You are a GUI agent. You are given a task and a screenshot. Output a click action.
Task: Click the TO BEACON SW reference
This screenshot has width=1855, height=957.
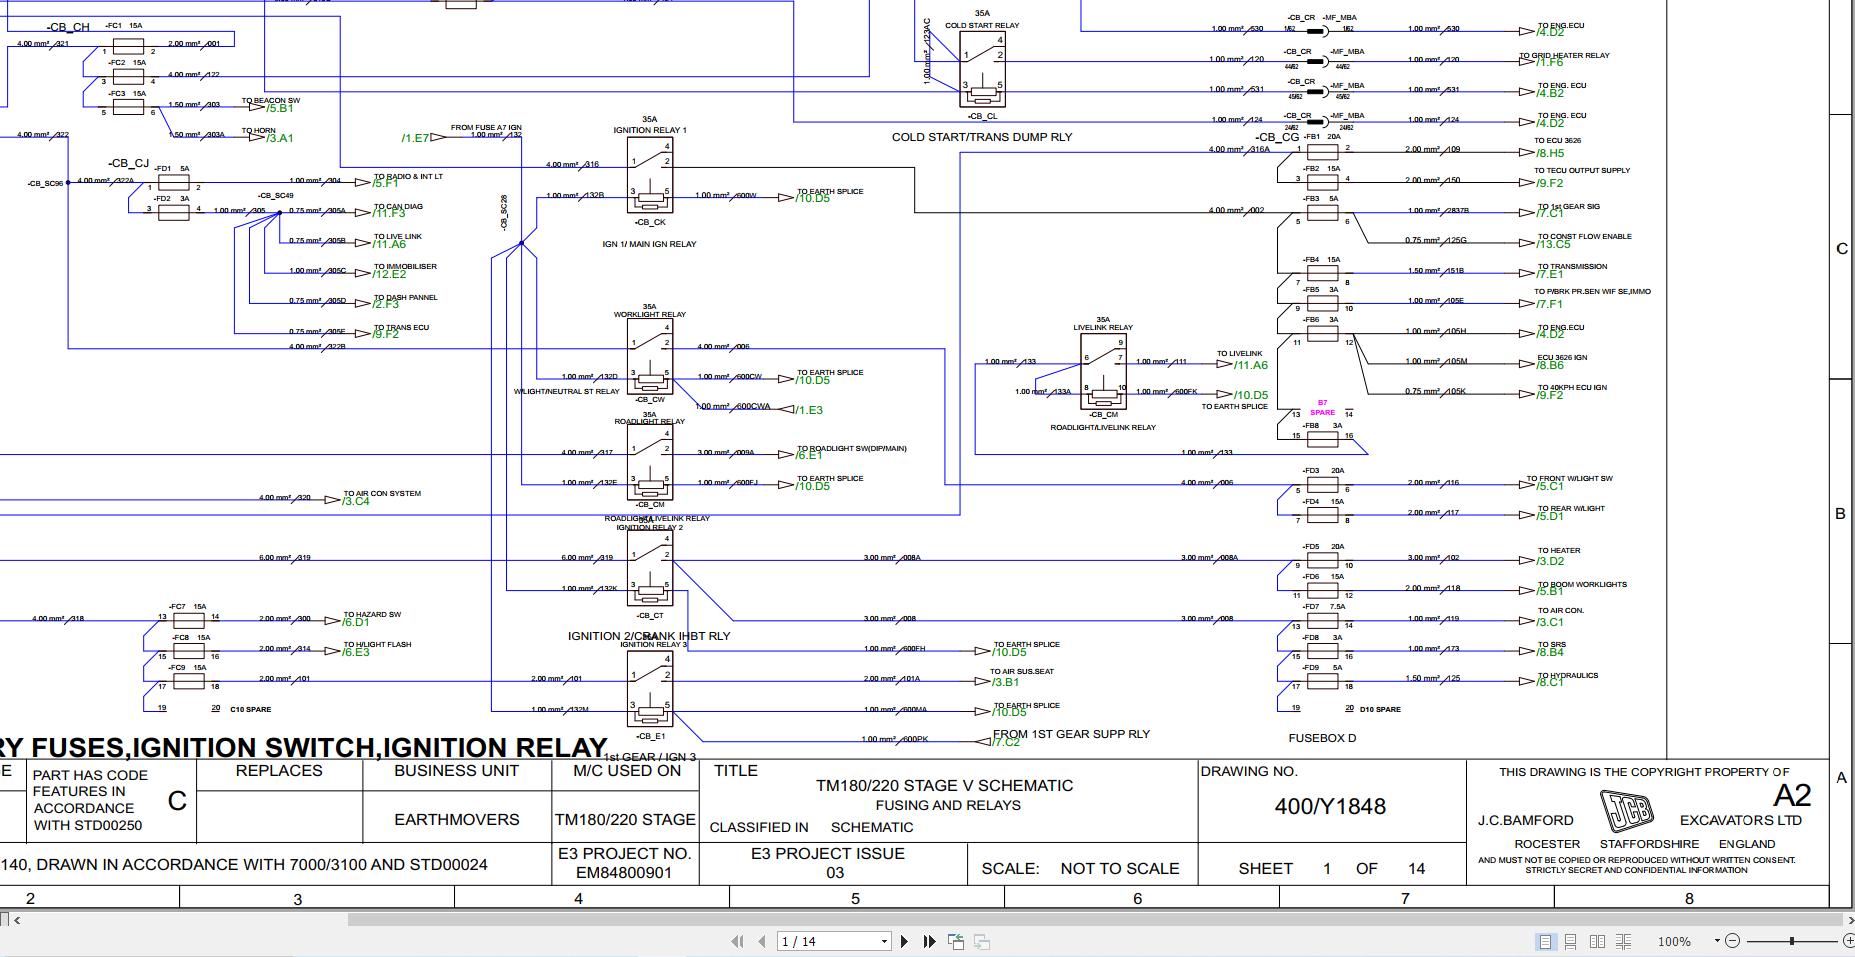(x=271, y=101)
